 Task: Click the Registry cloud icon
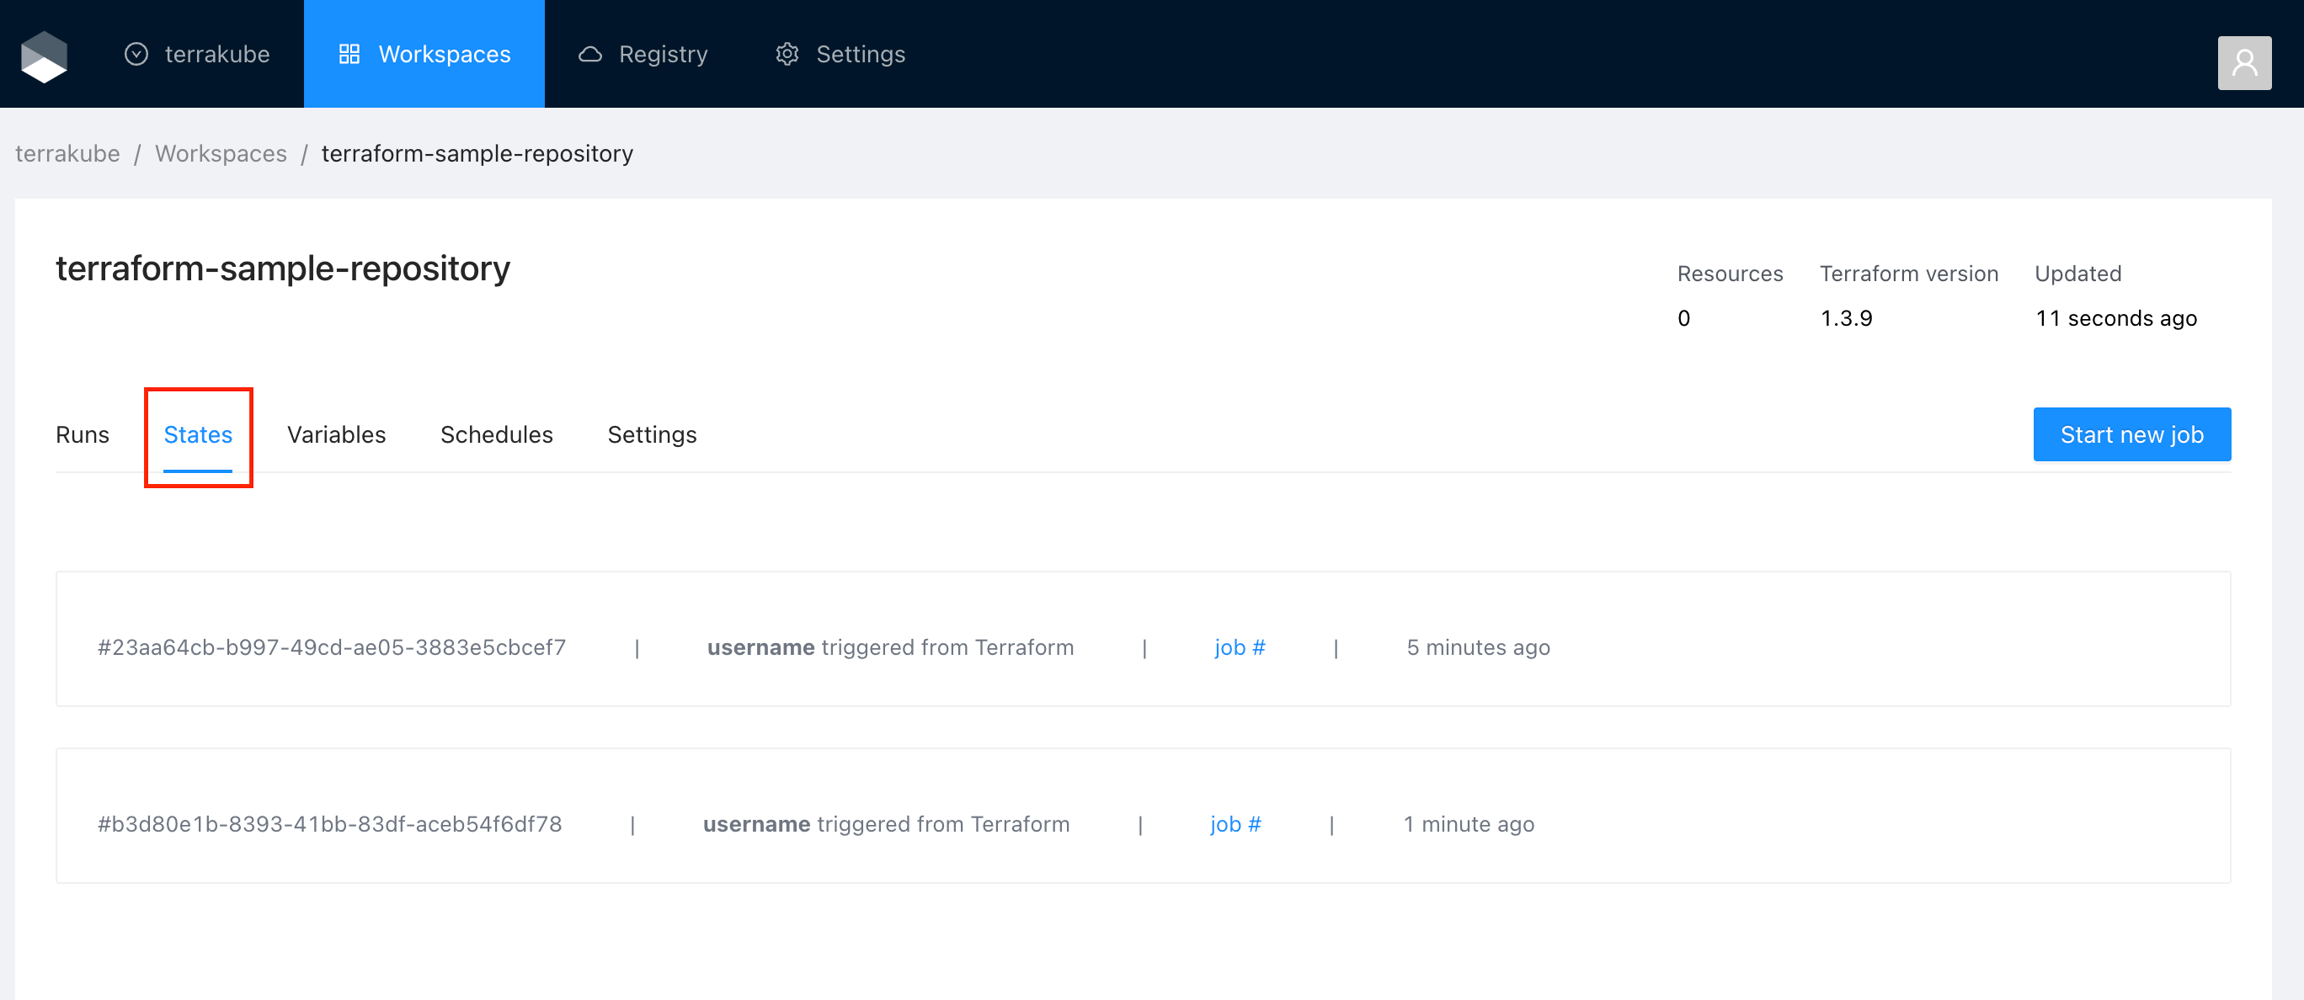point(590,54)
